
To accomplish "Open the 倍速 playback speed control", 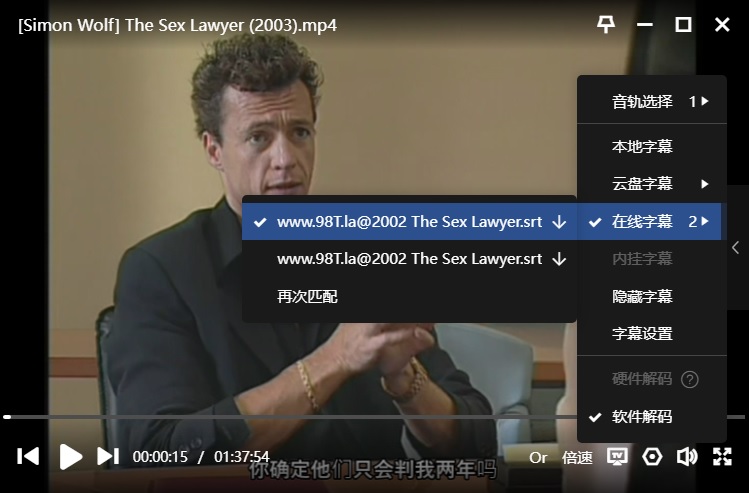I will 577,457.
